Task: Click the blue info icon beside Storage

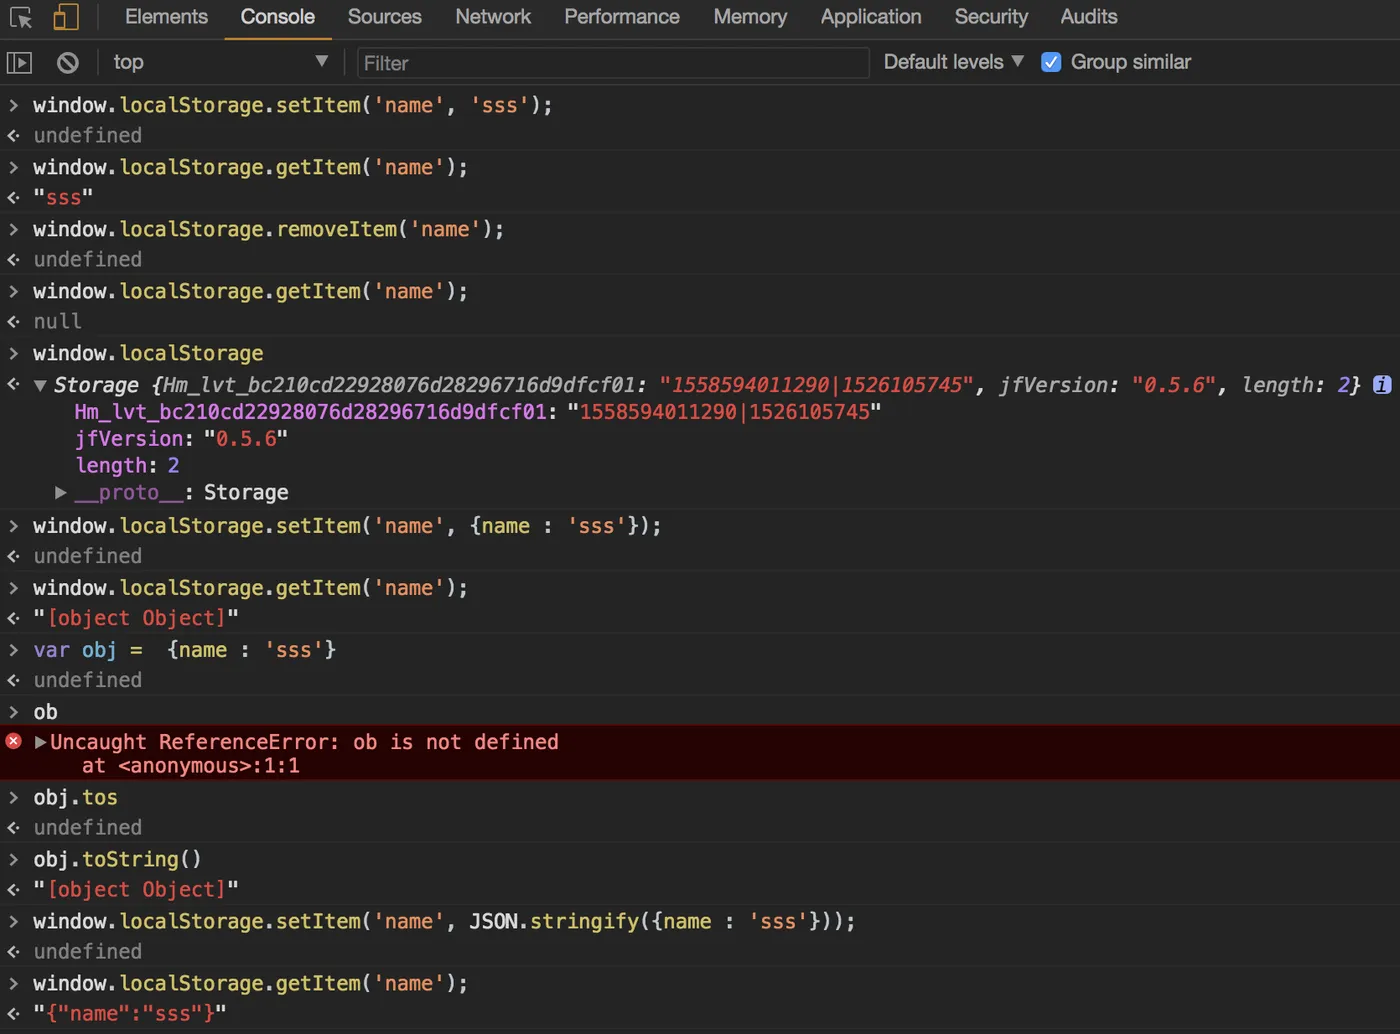Action: (x=1382, y=384)
